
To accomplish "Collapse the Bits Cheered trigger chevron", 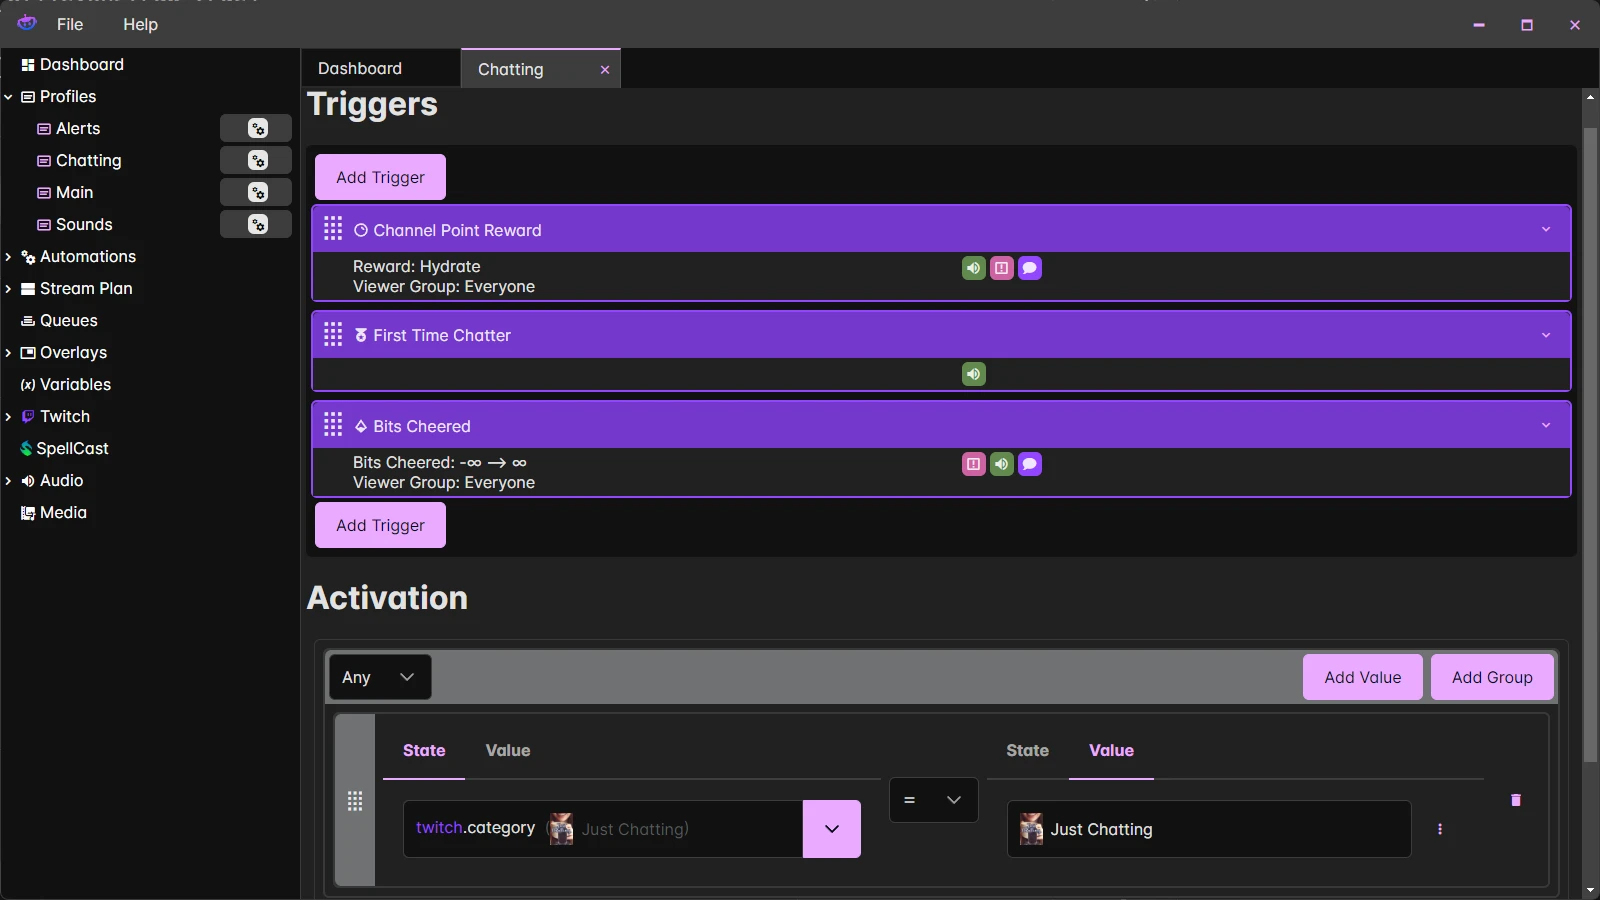I will [1546, 425].
